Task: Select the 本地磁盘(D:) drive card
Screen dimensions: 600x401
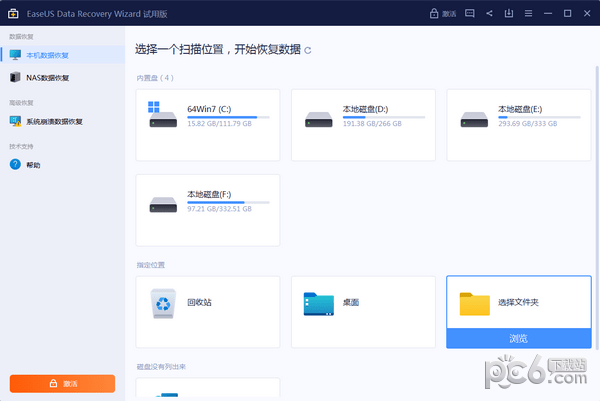Action: click(x=363, y=125)
